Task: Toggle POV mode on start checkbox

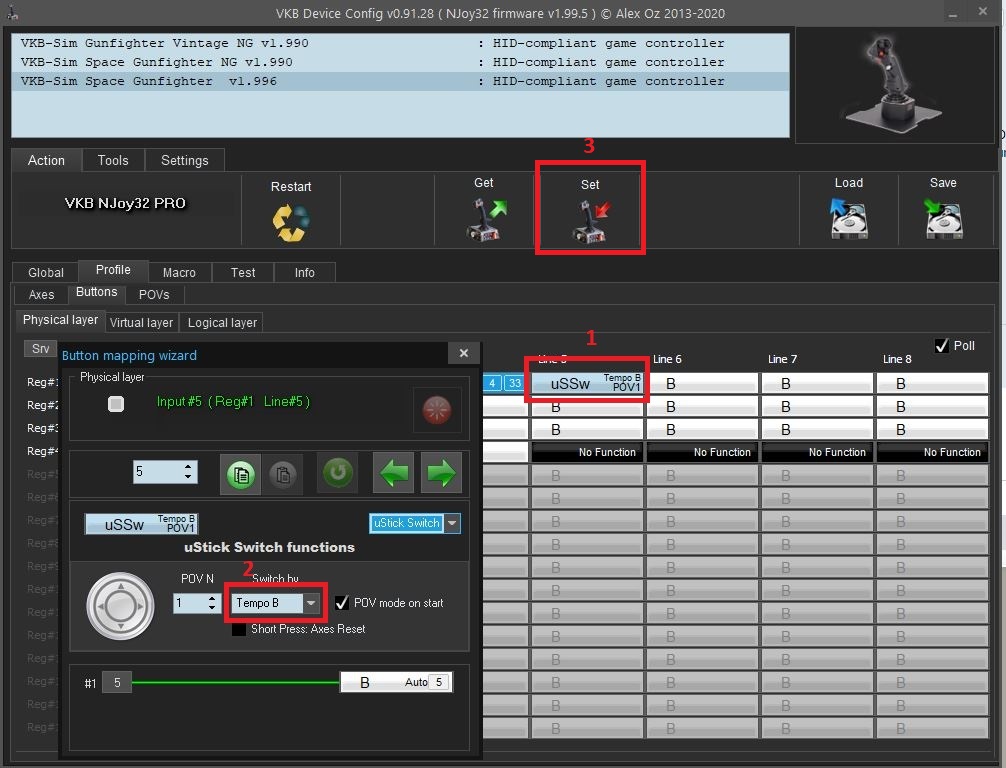Action: coord(342,602)
